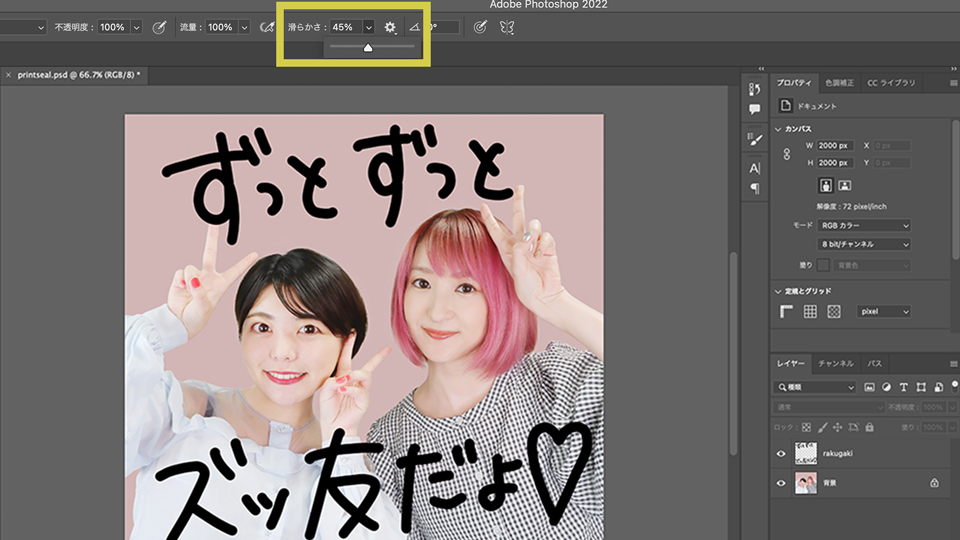960x540 pixels.
Task: Filter layers by smart objects
Action: (x=938, y=387)
